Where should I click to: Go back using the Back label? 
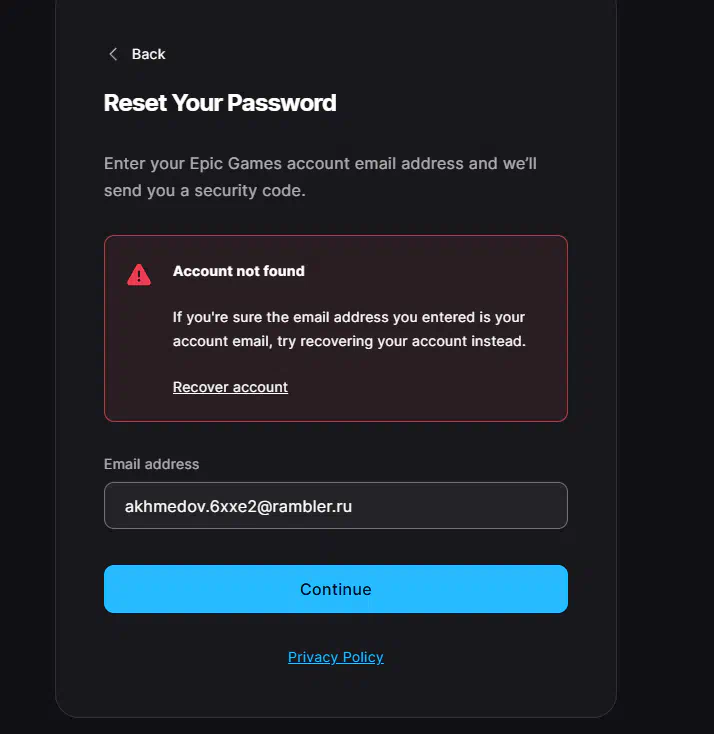coord(149,54)
